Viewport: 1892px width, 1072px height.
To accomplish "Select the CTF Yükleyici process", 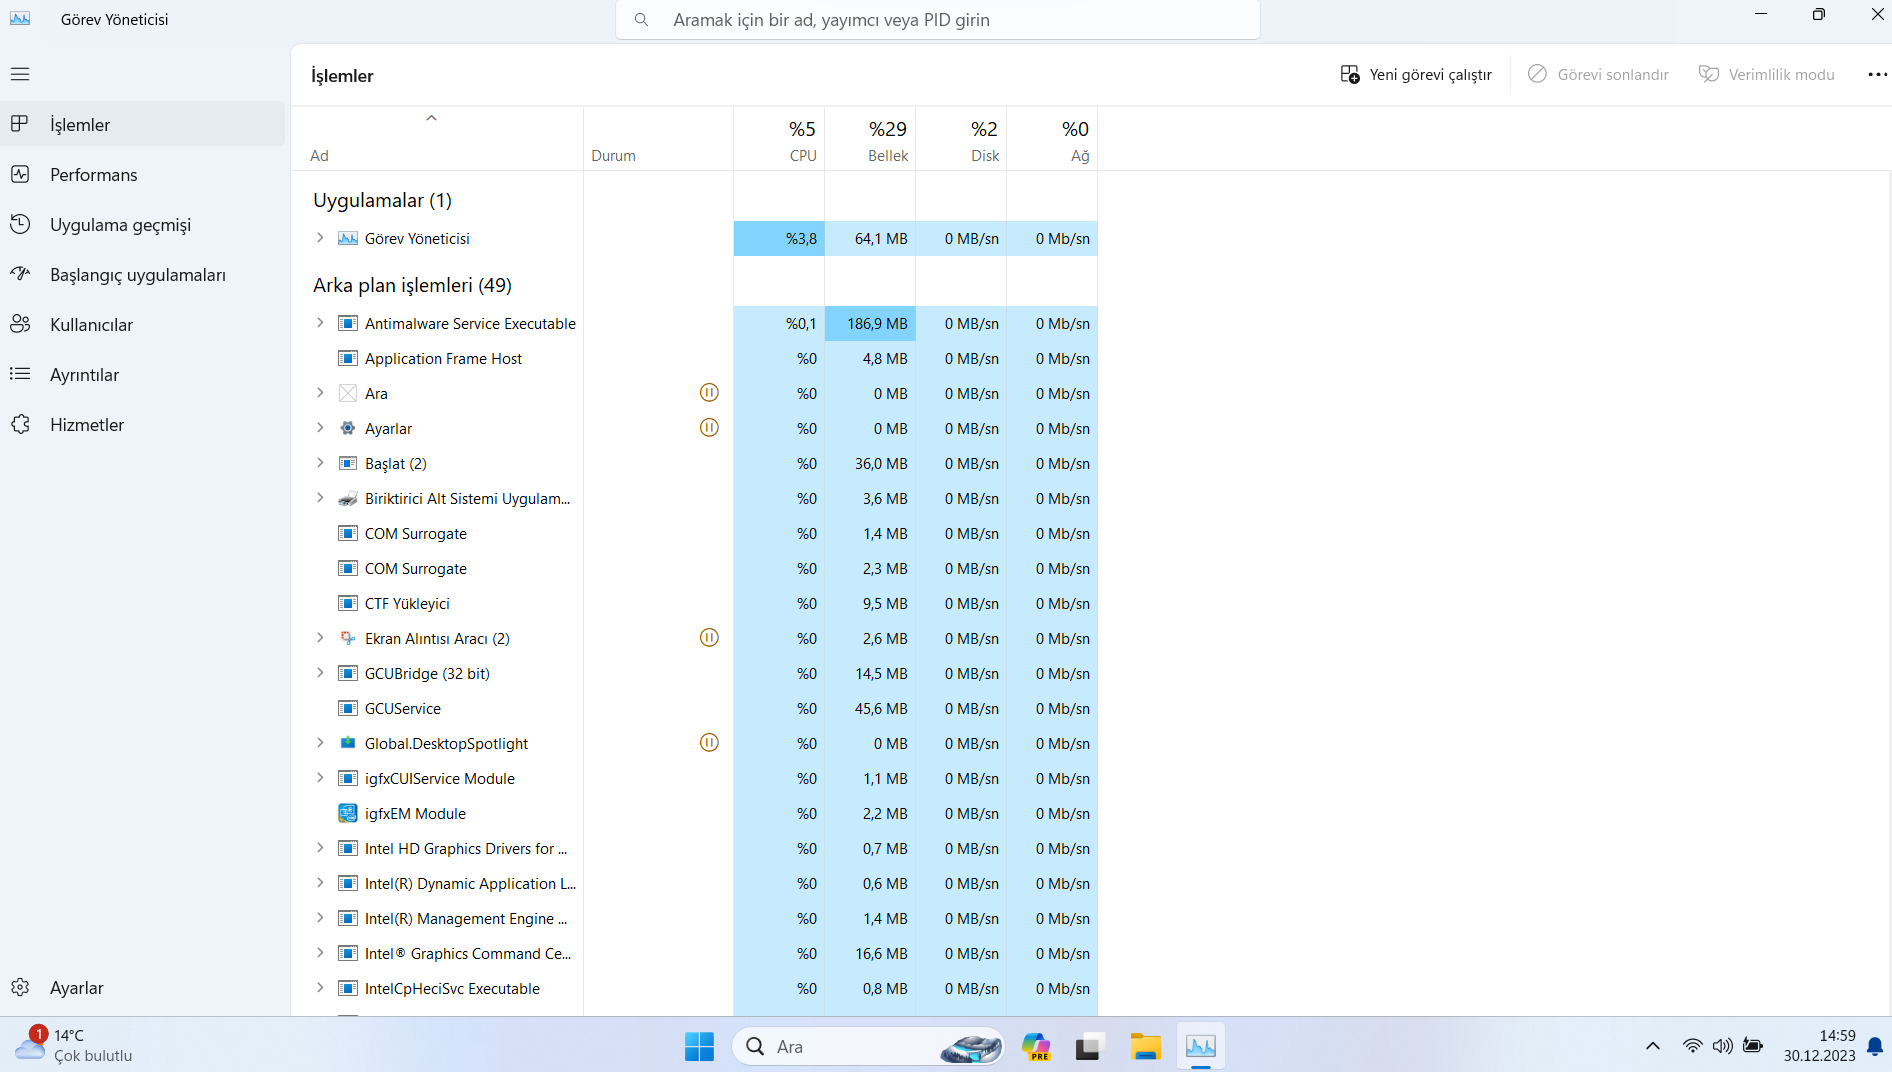I will [x=695, y=603].
